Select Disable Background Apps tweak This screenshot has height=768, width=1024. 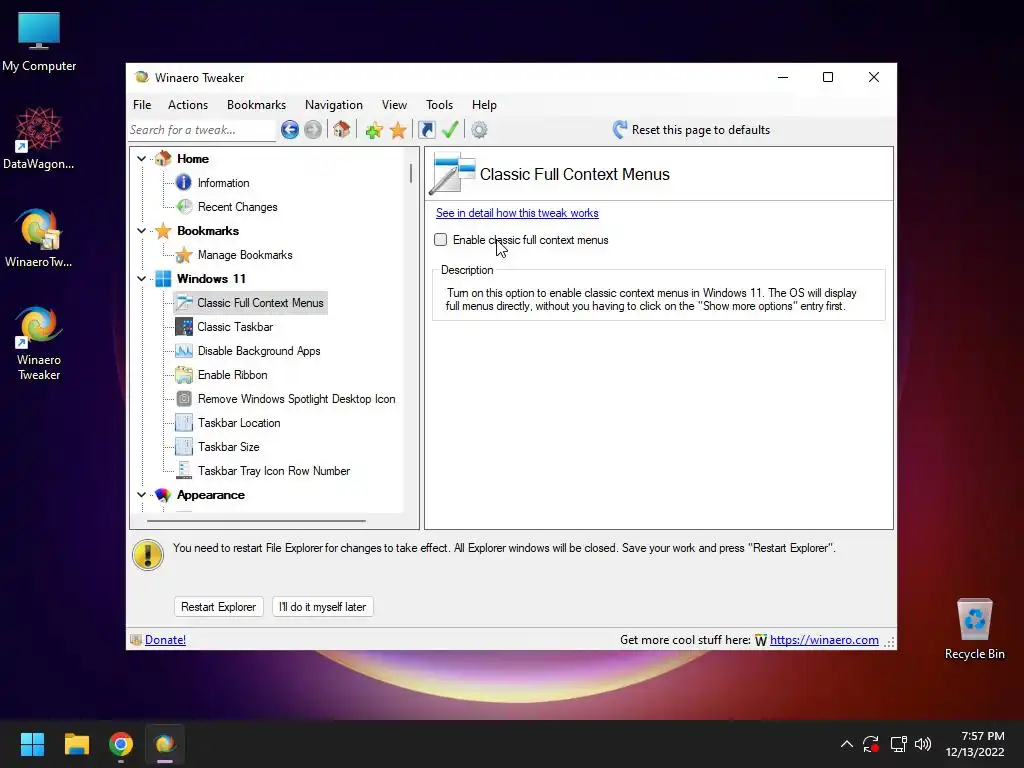click(259, 351)
